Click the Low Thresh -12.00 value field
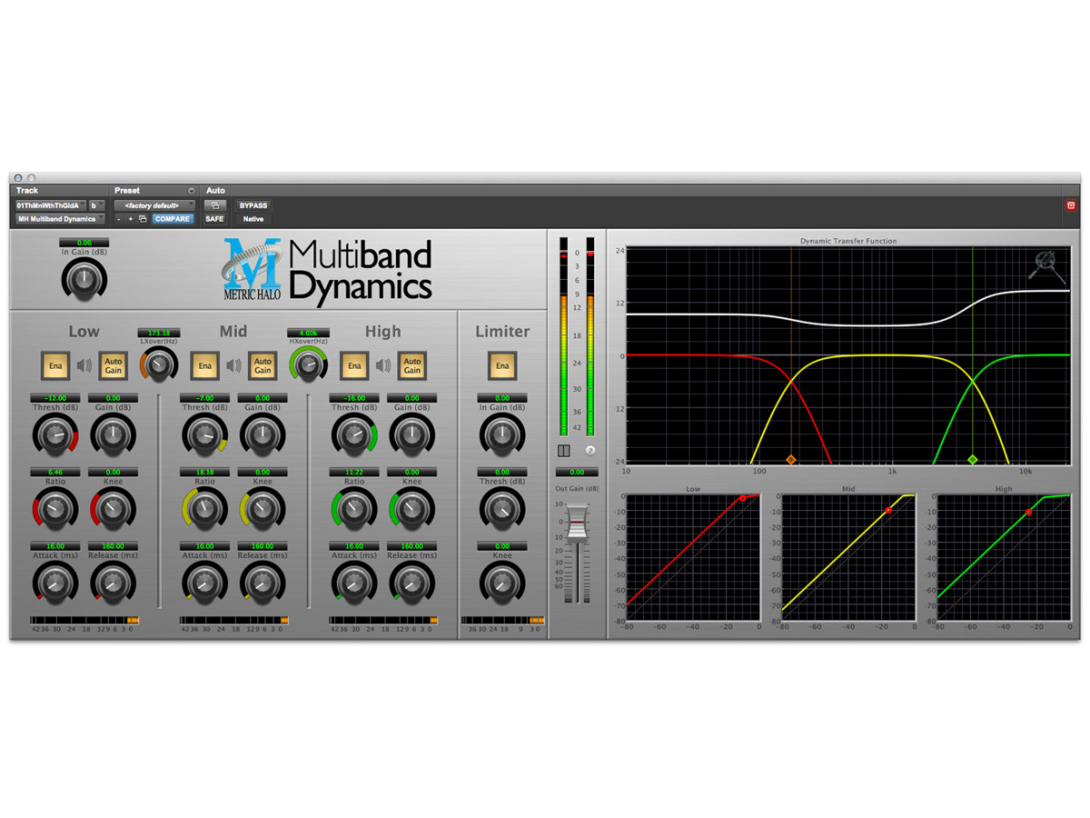This screenshot has height=818, width=1090. pos(55,398)
